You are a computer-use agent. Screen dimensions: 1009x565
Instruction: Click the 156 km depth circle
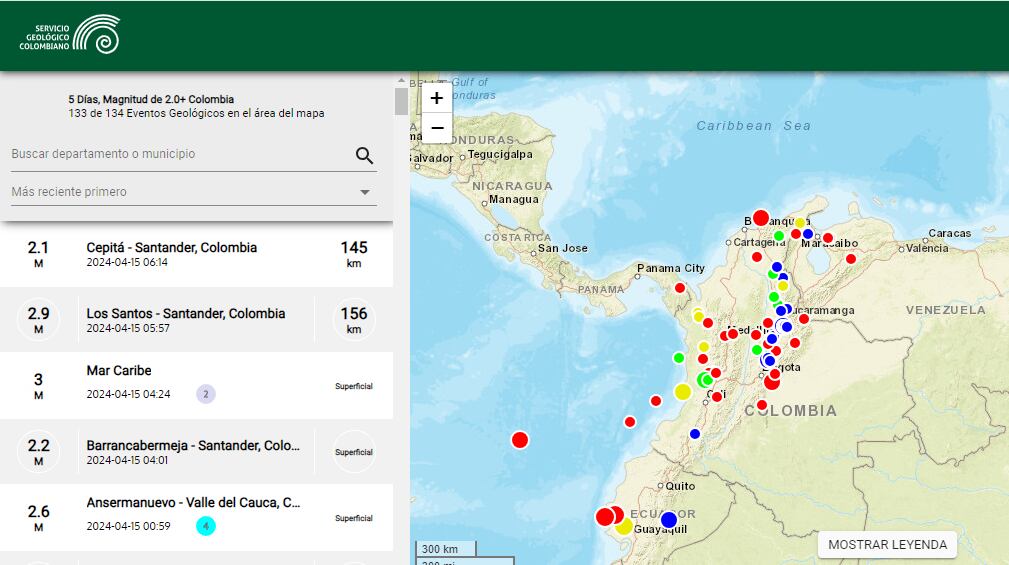click(x=354, y=320)
